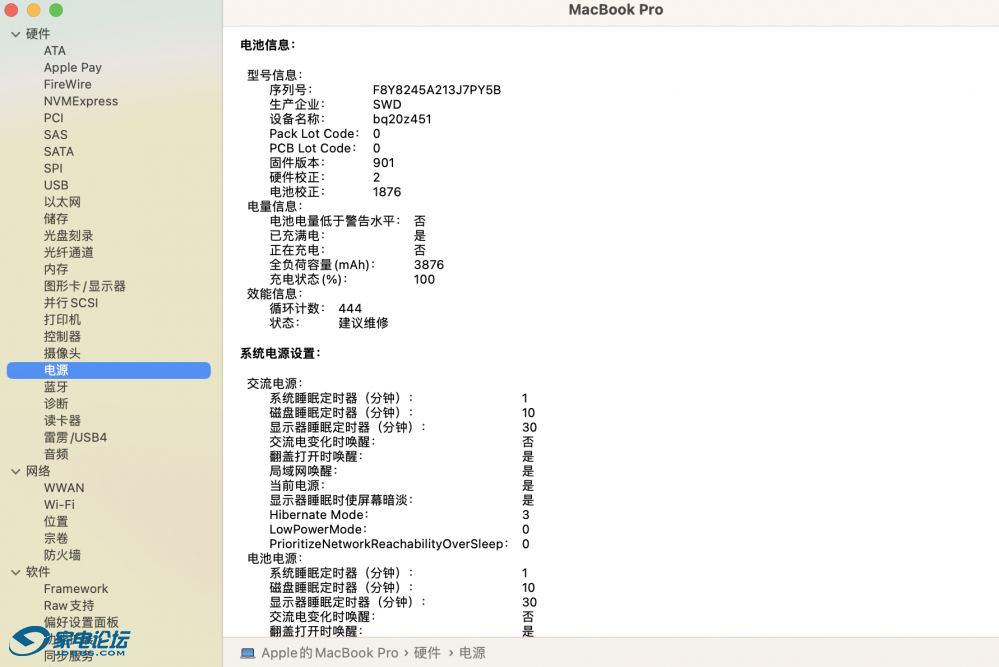Viewport: 999px width, 667px height.
Task: Click the battery calibration value 1876
Action: [387, 192]
